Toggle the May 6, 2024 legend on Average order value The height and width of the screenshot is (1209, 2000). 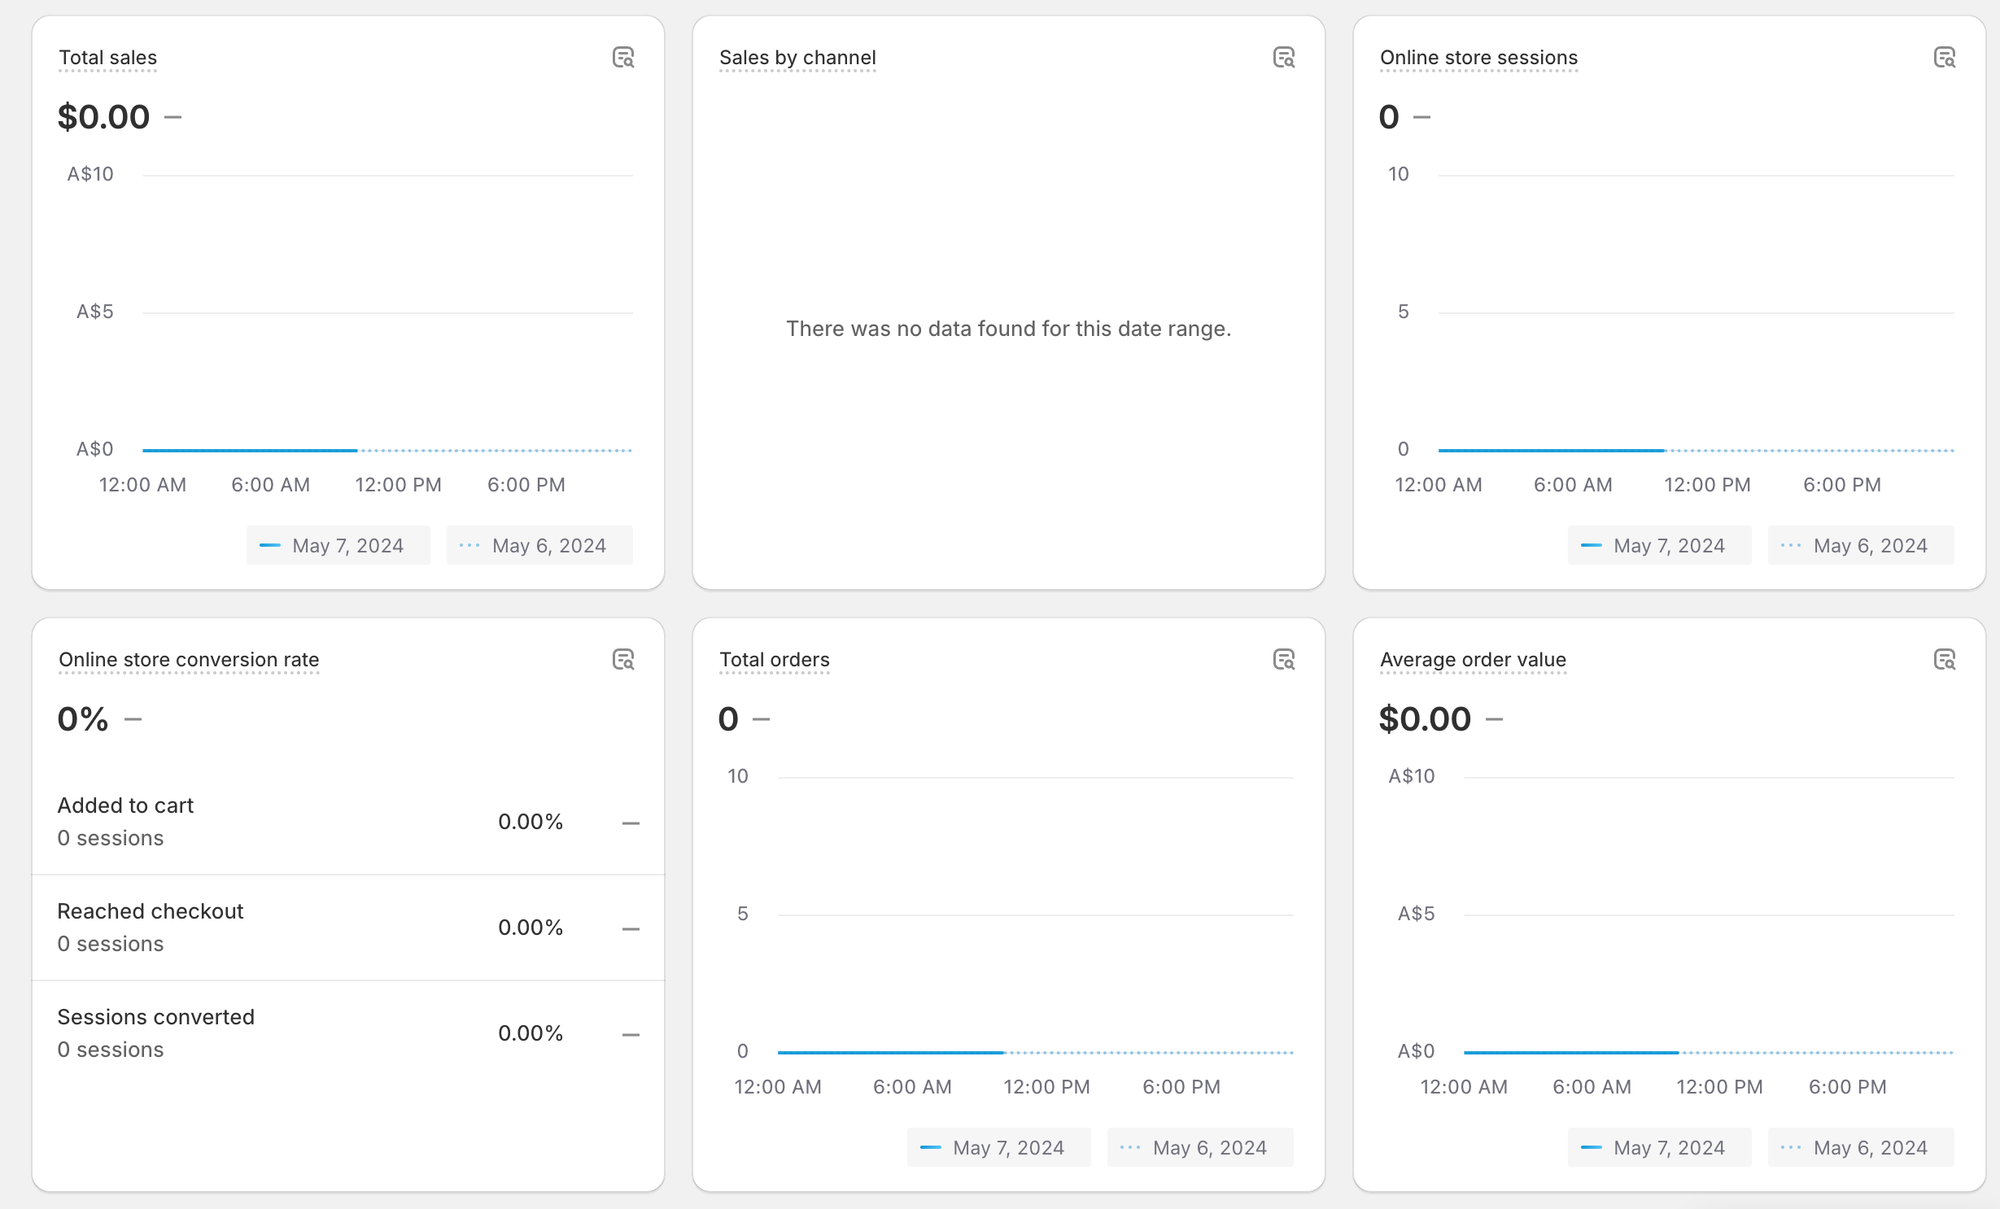click(x=1861, y=1147)
